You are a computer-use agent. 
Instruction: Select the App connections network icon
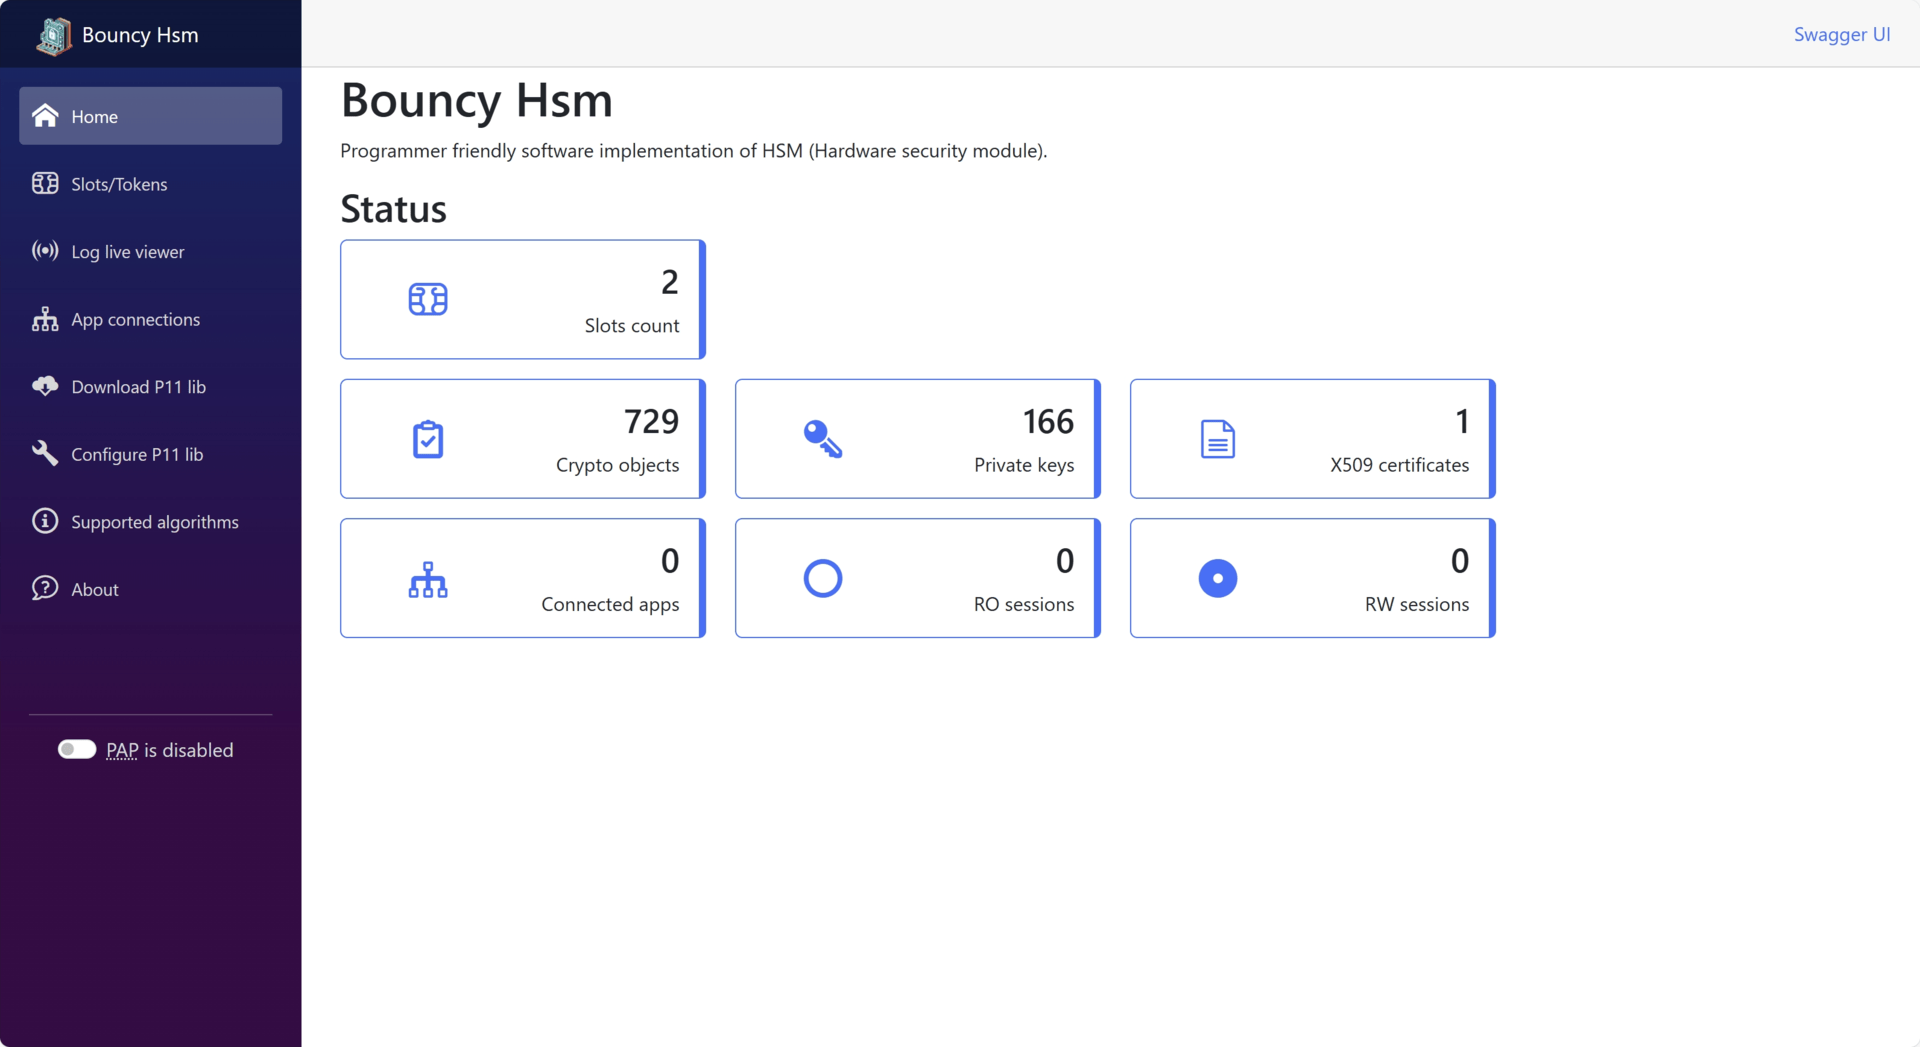pos(45,319)
